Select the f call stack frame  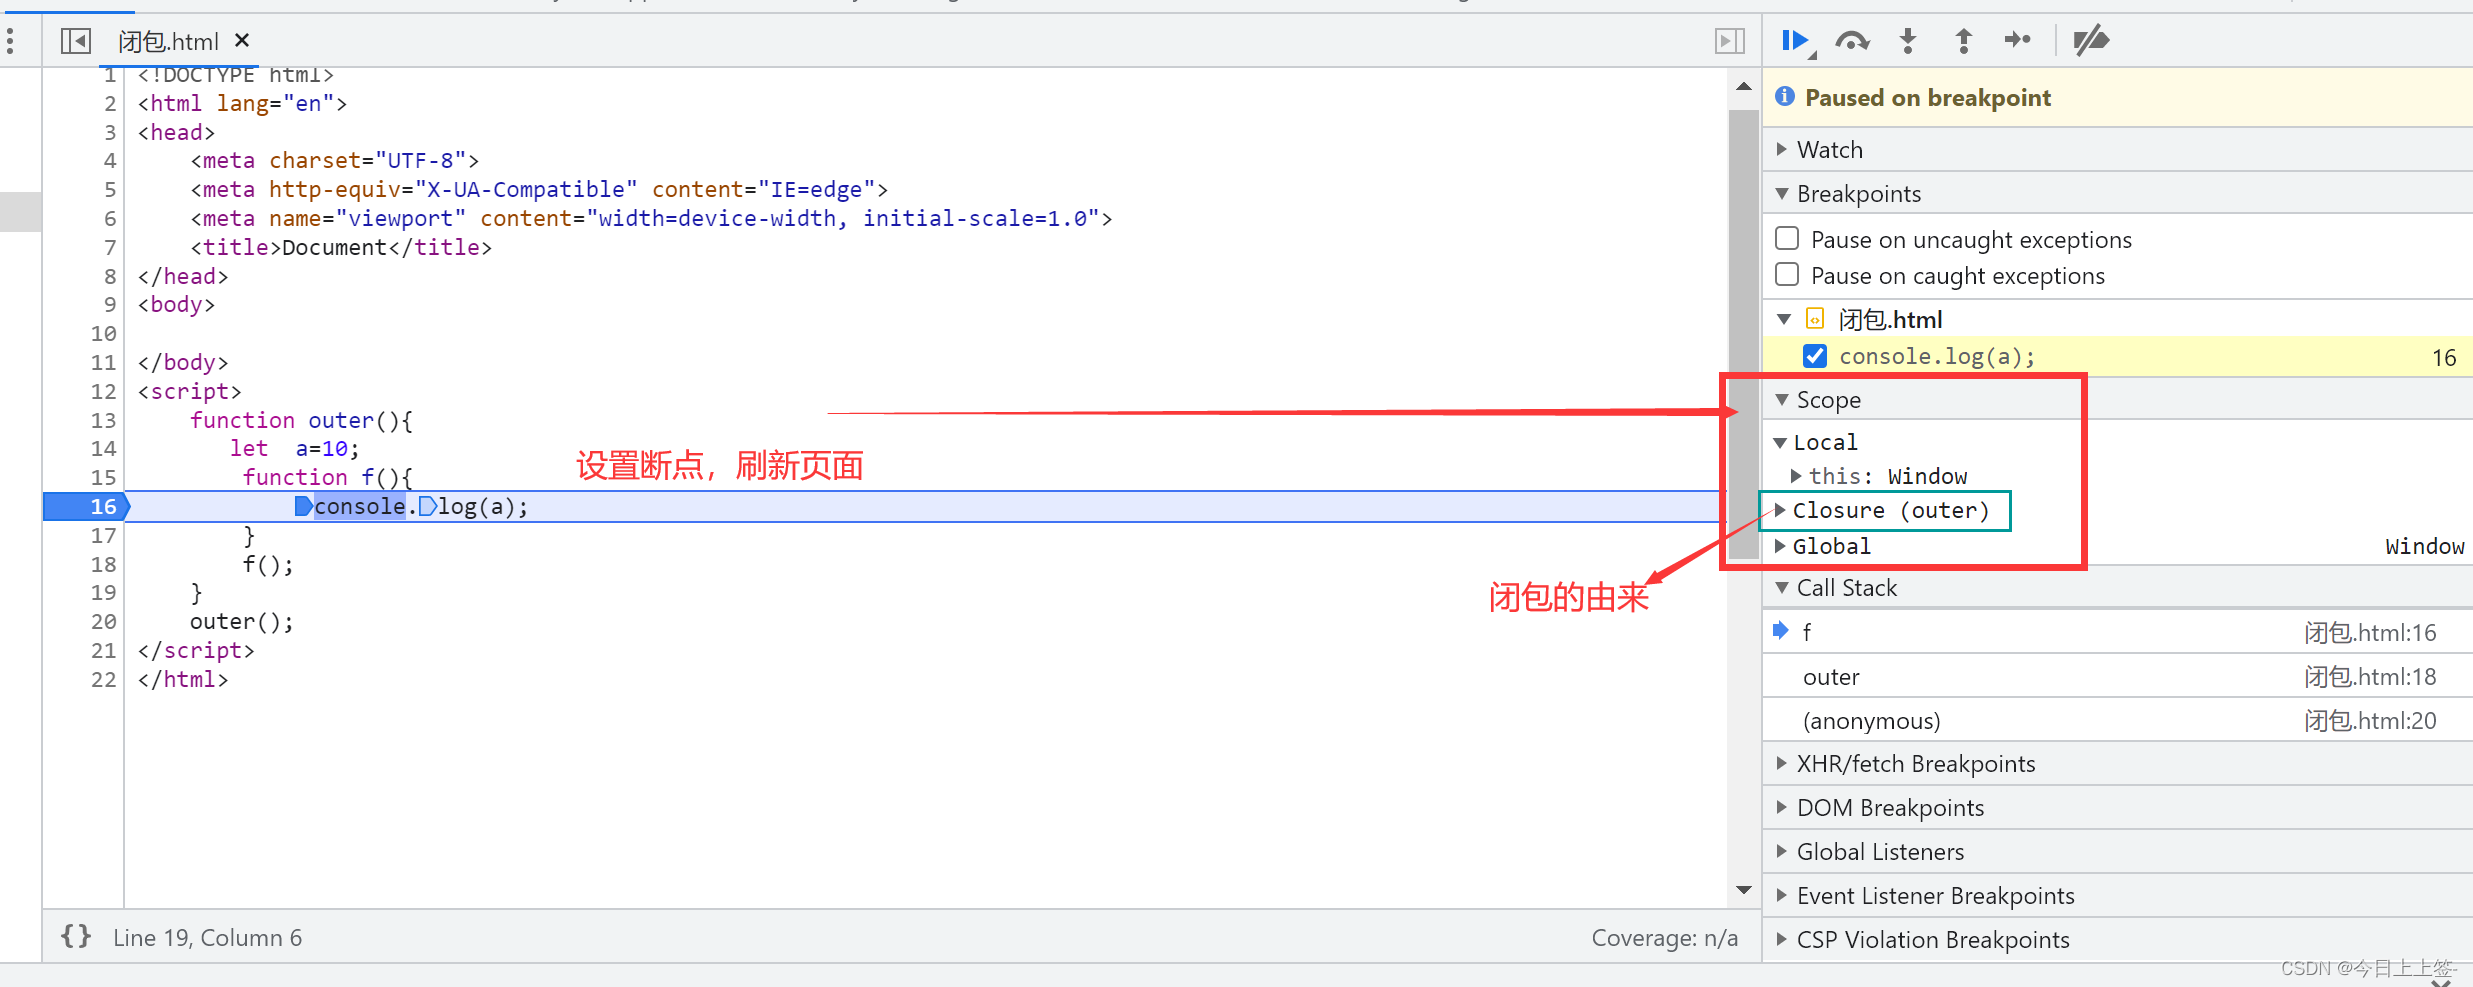[x=2118, y=632]
